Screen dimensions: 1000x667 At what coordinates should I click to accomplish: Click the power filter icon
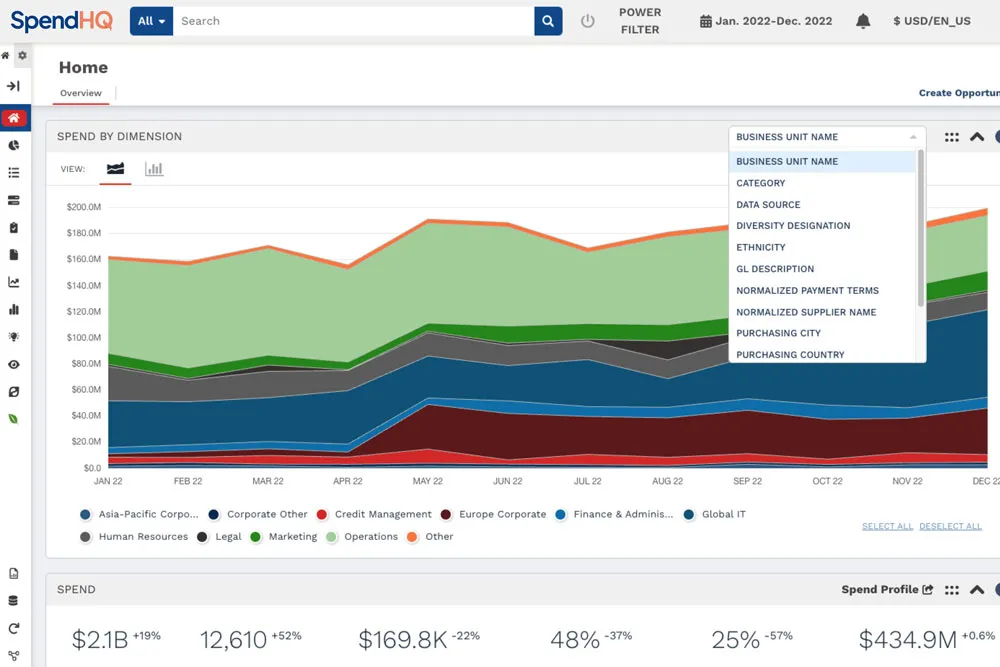[588, 21]
